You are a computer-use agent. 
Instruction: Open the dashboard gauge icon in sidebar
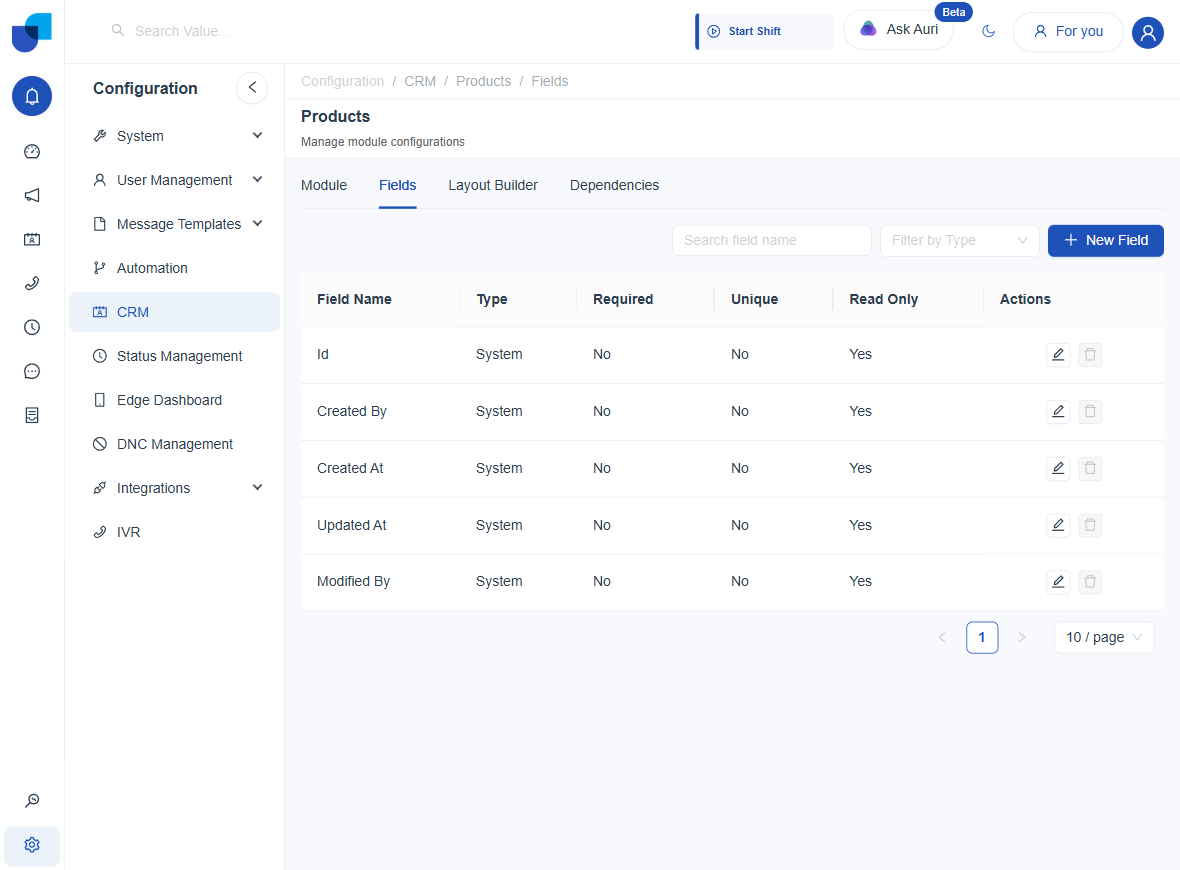pyautogui.click(x=32, y=151)
